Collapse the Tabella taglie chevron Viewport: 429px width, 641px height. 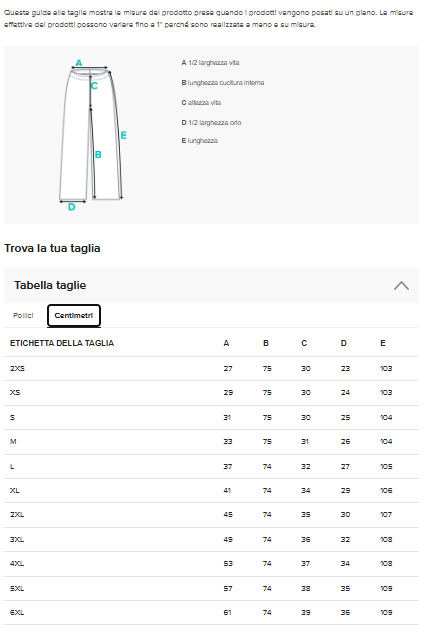point(401,285)
